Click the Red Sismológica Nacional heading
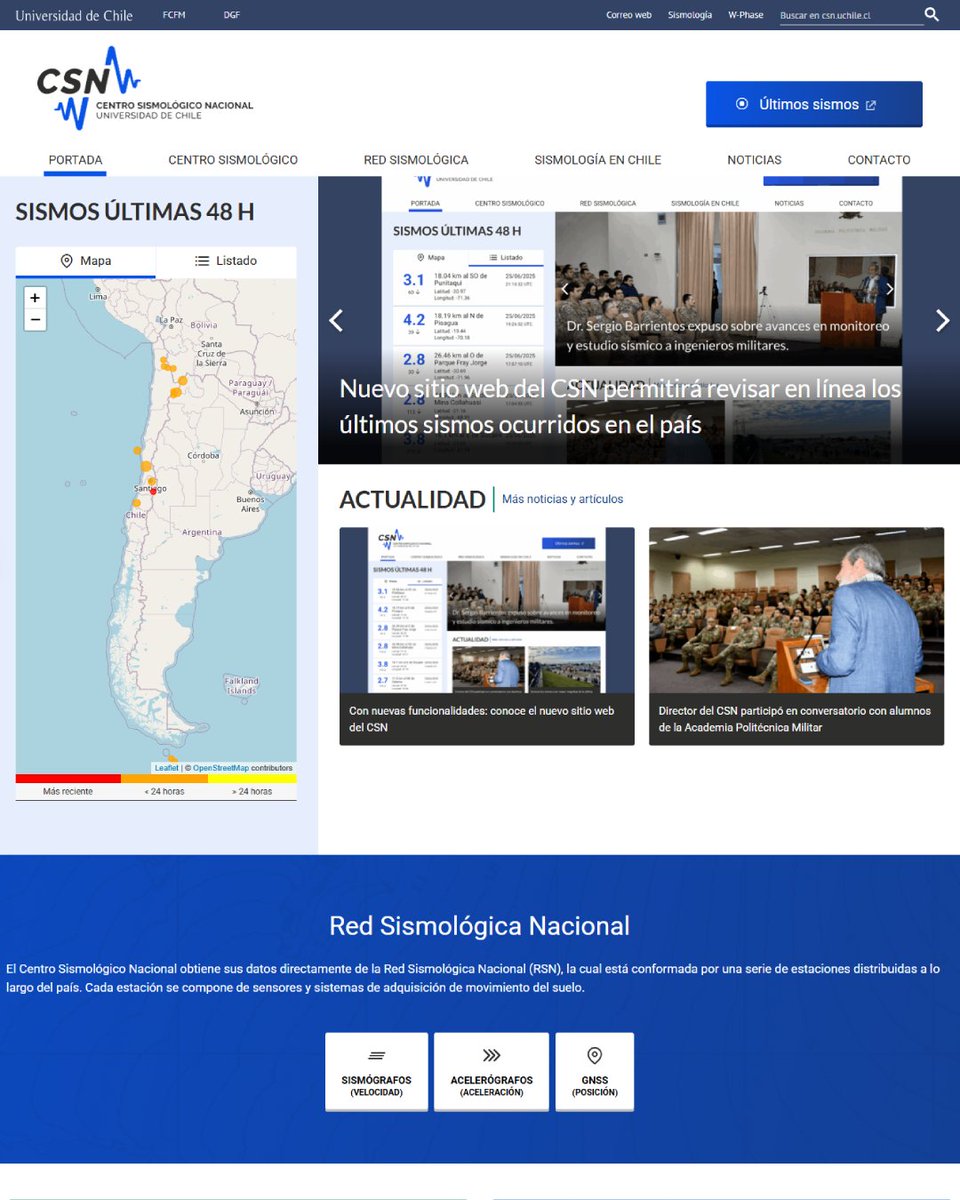The image size is (960, 1200). point(480,926)
